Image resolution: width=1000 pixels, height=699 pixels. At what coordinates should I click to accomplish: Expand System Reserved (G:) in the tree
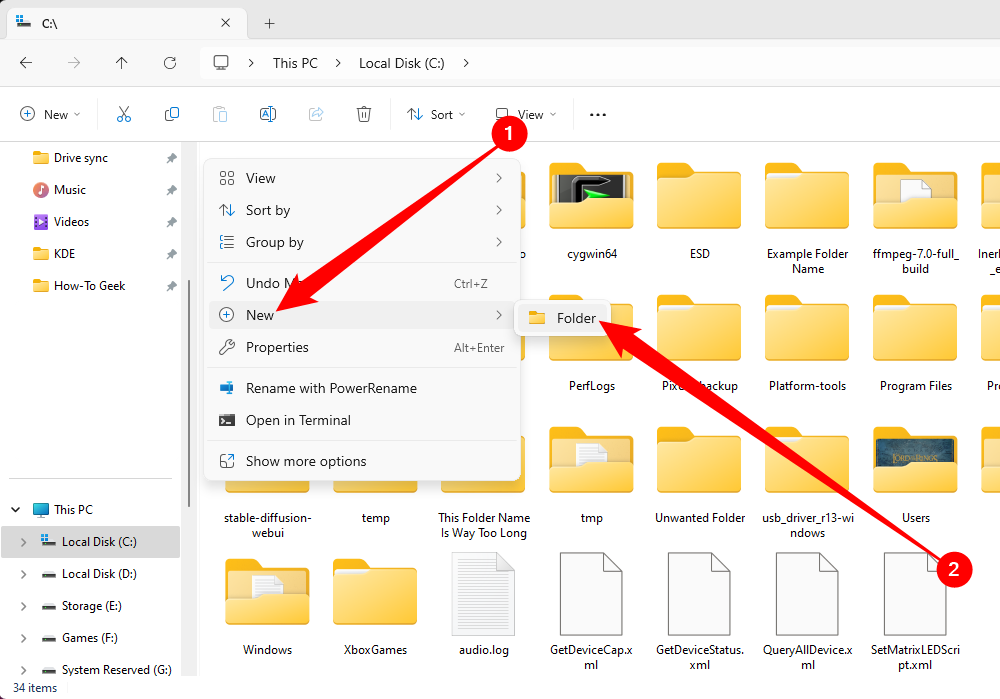[24, 670]
